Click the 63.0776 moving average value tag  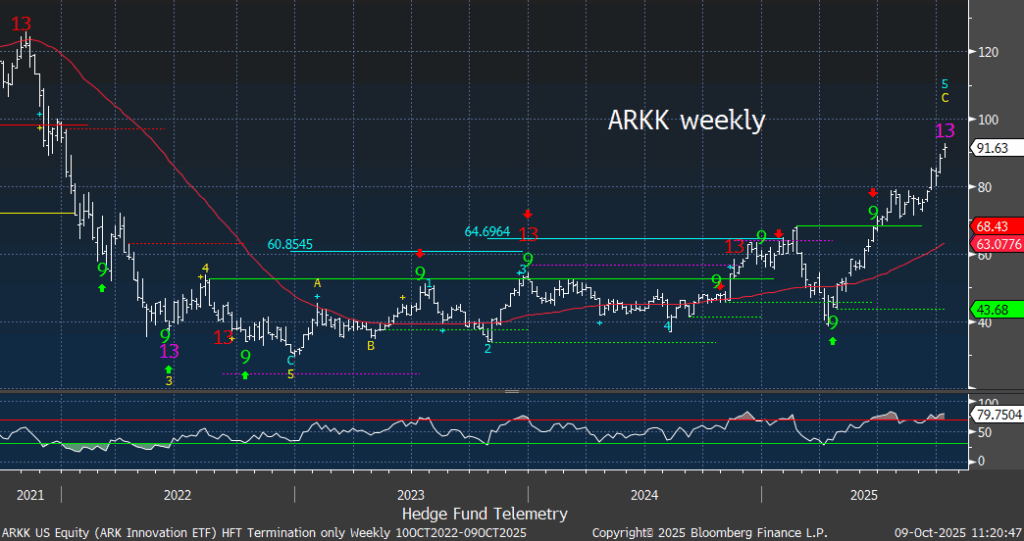996,244
